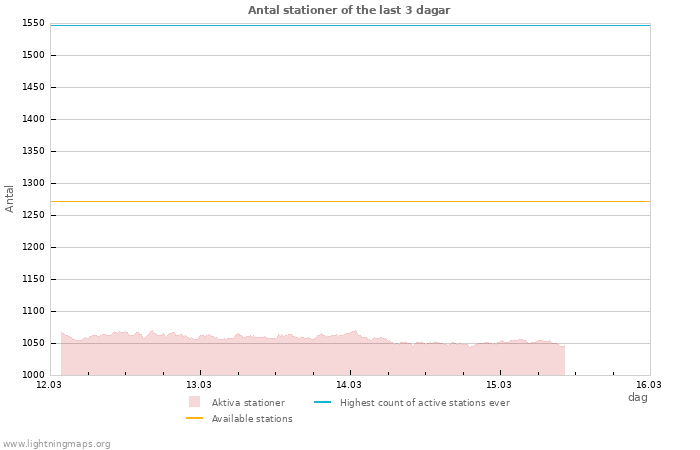The height and width of the screenshot is (450, 700).
Task: Open the www.lightningmaps.org watermark link
Action: tap(57, 444)
